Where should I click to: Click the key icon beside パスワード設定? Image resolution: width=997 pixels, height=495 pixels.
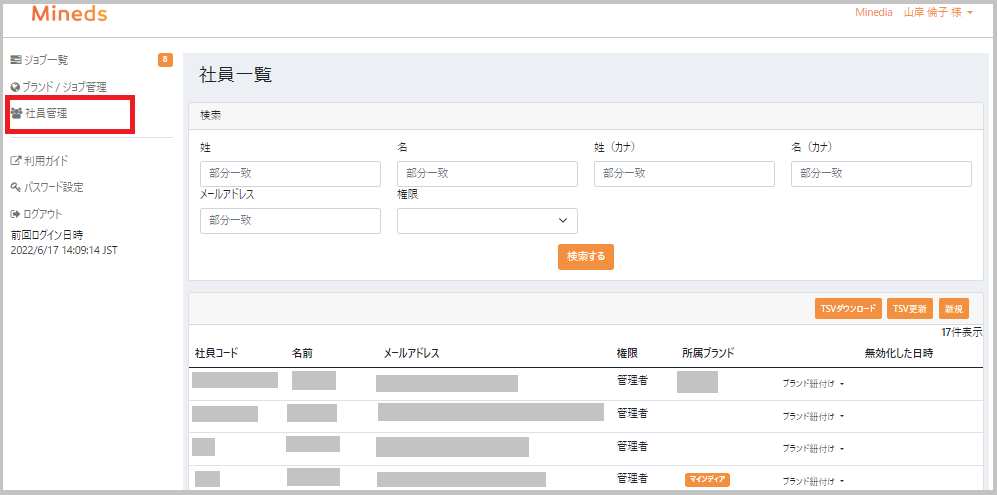(x=16, y=187)
